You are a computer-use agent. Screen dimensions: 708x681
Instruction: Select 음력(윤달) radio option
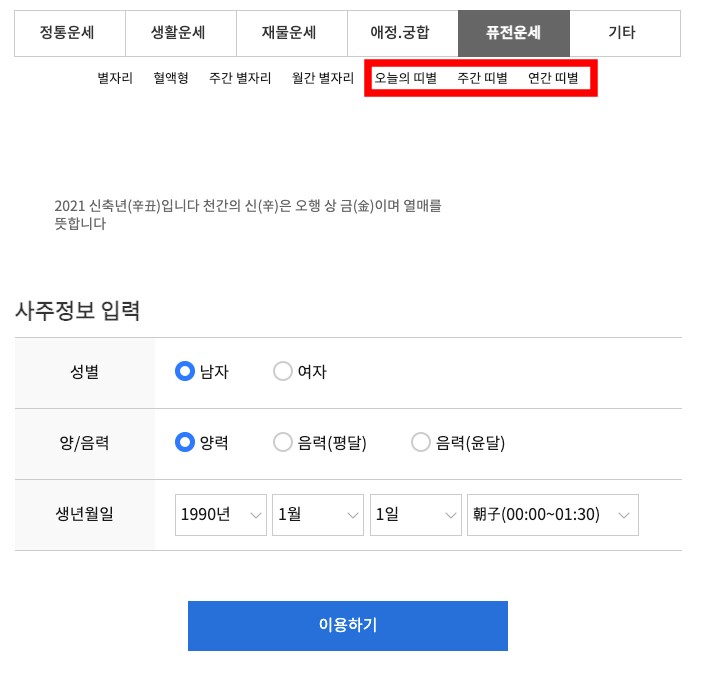tap(420, 442)
